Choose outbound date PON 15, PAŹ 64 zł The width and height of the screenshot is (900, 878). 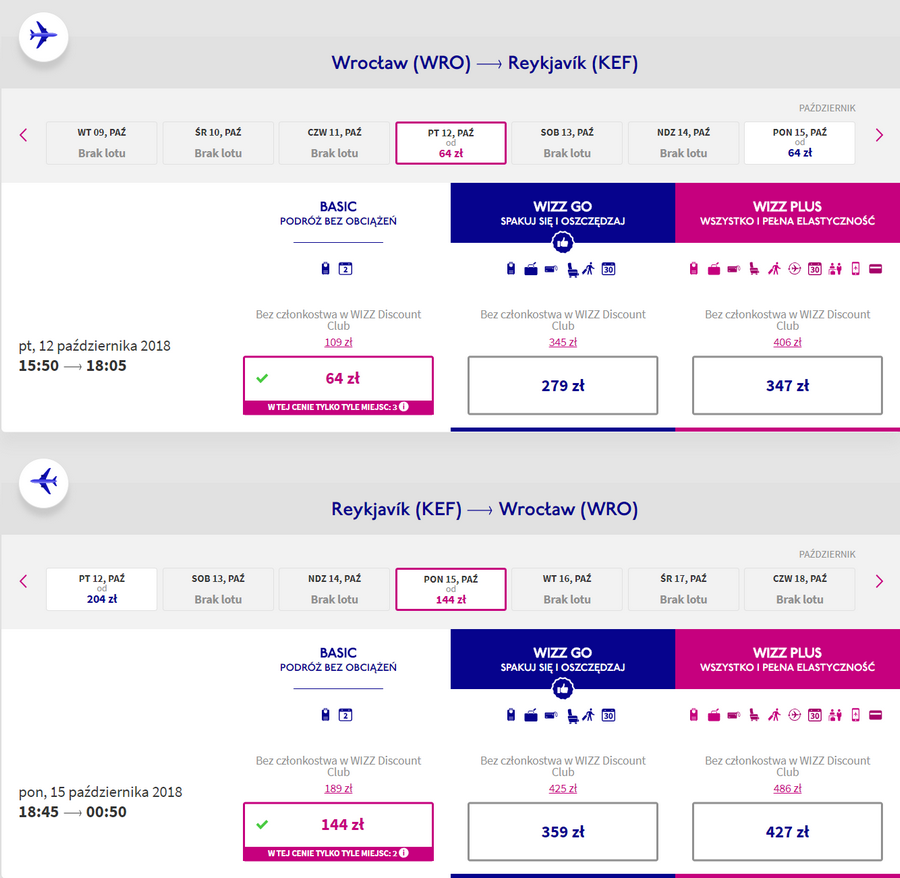800,143
